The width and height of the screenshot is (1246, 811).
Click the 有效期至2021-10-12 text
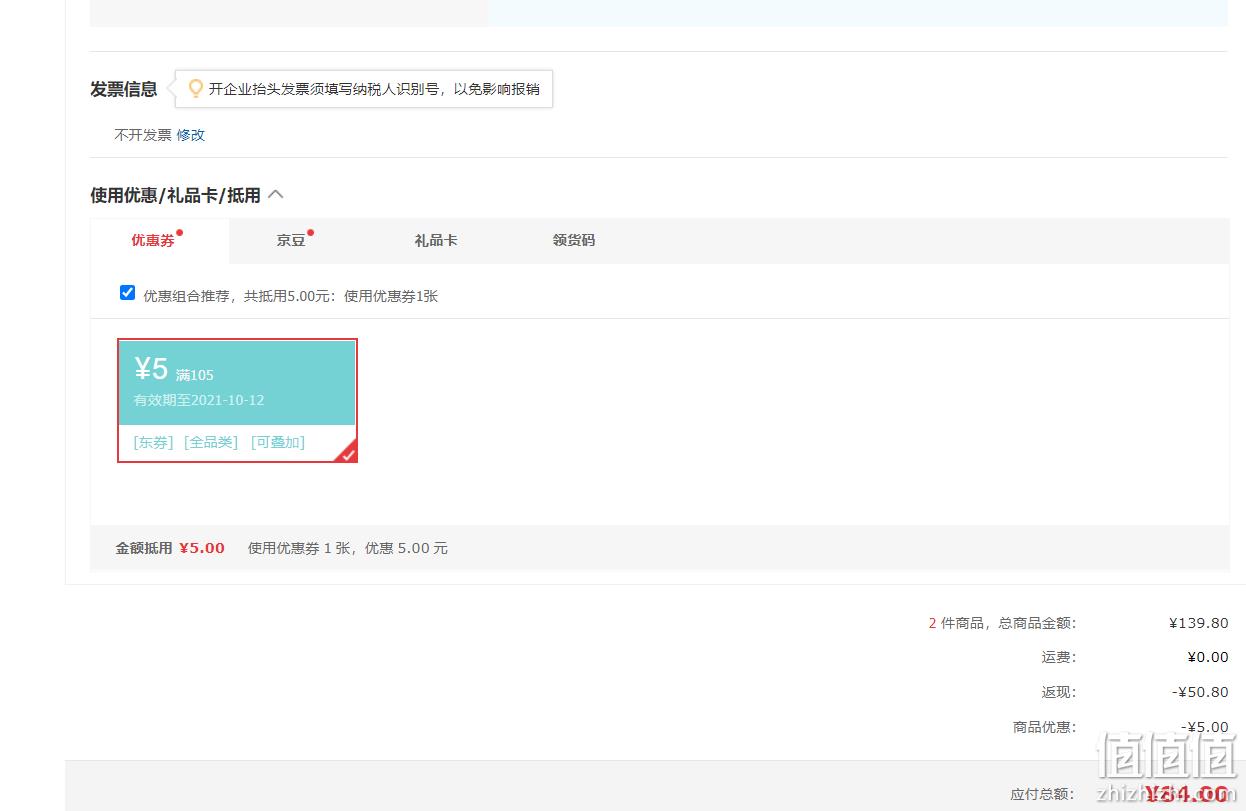click(199, 400)
